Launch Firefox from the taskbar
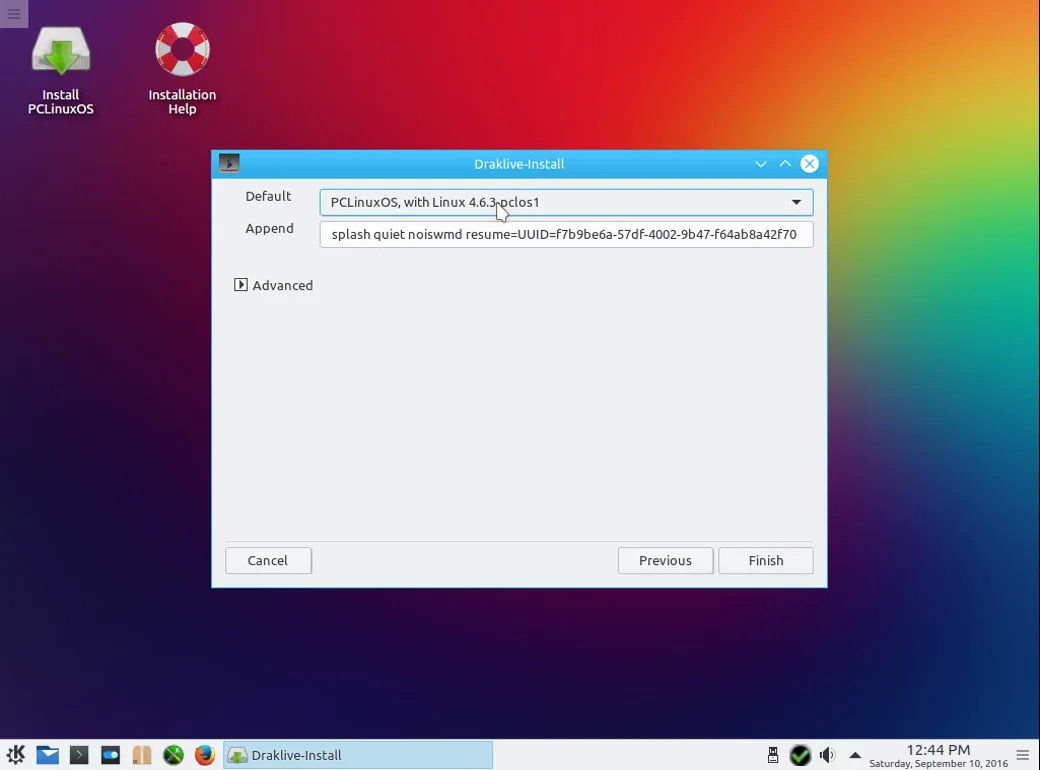1040x770 pixels. pos(205,755)
